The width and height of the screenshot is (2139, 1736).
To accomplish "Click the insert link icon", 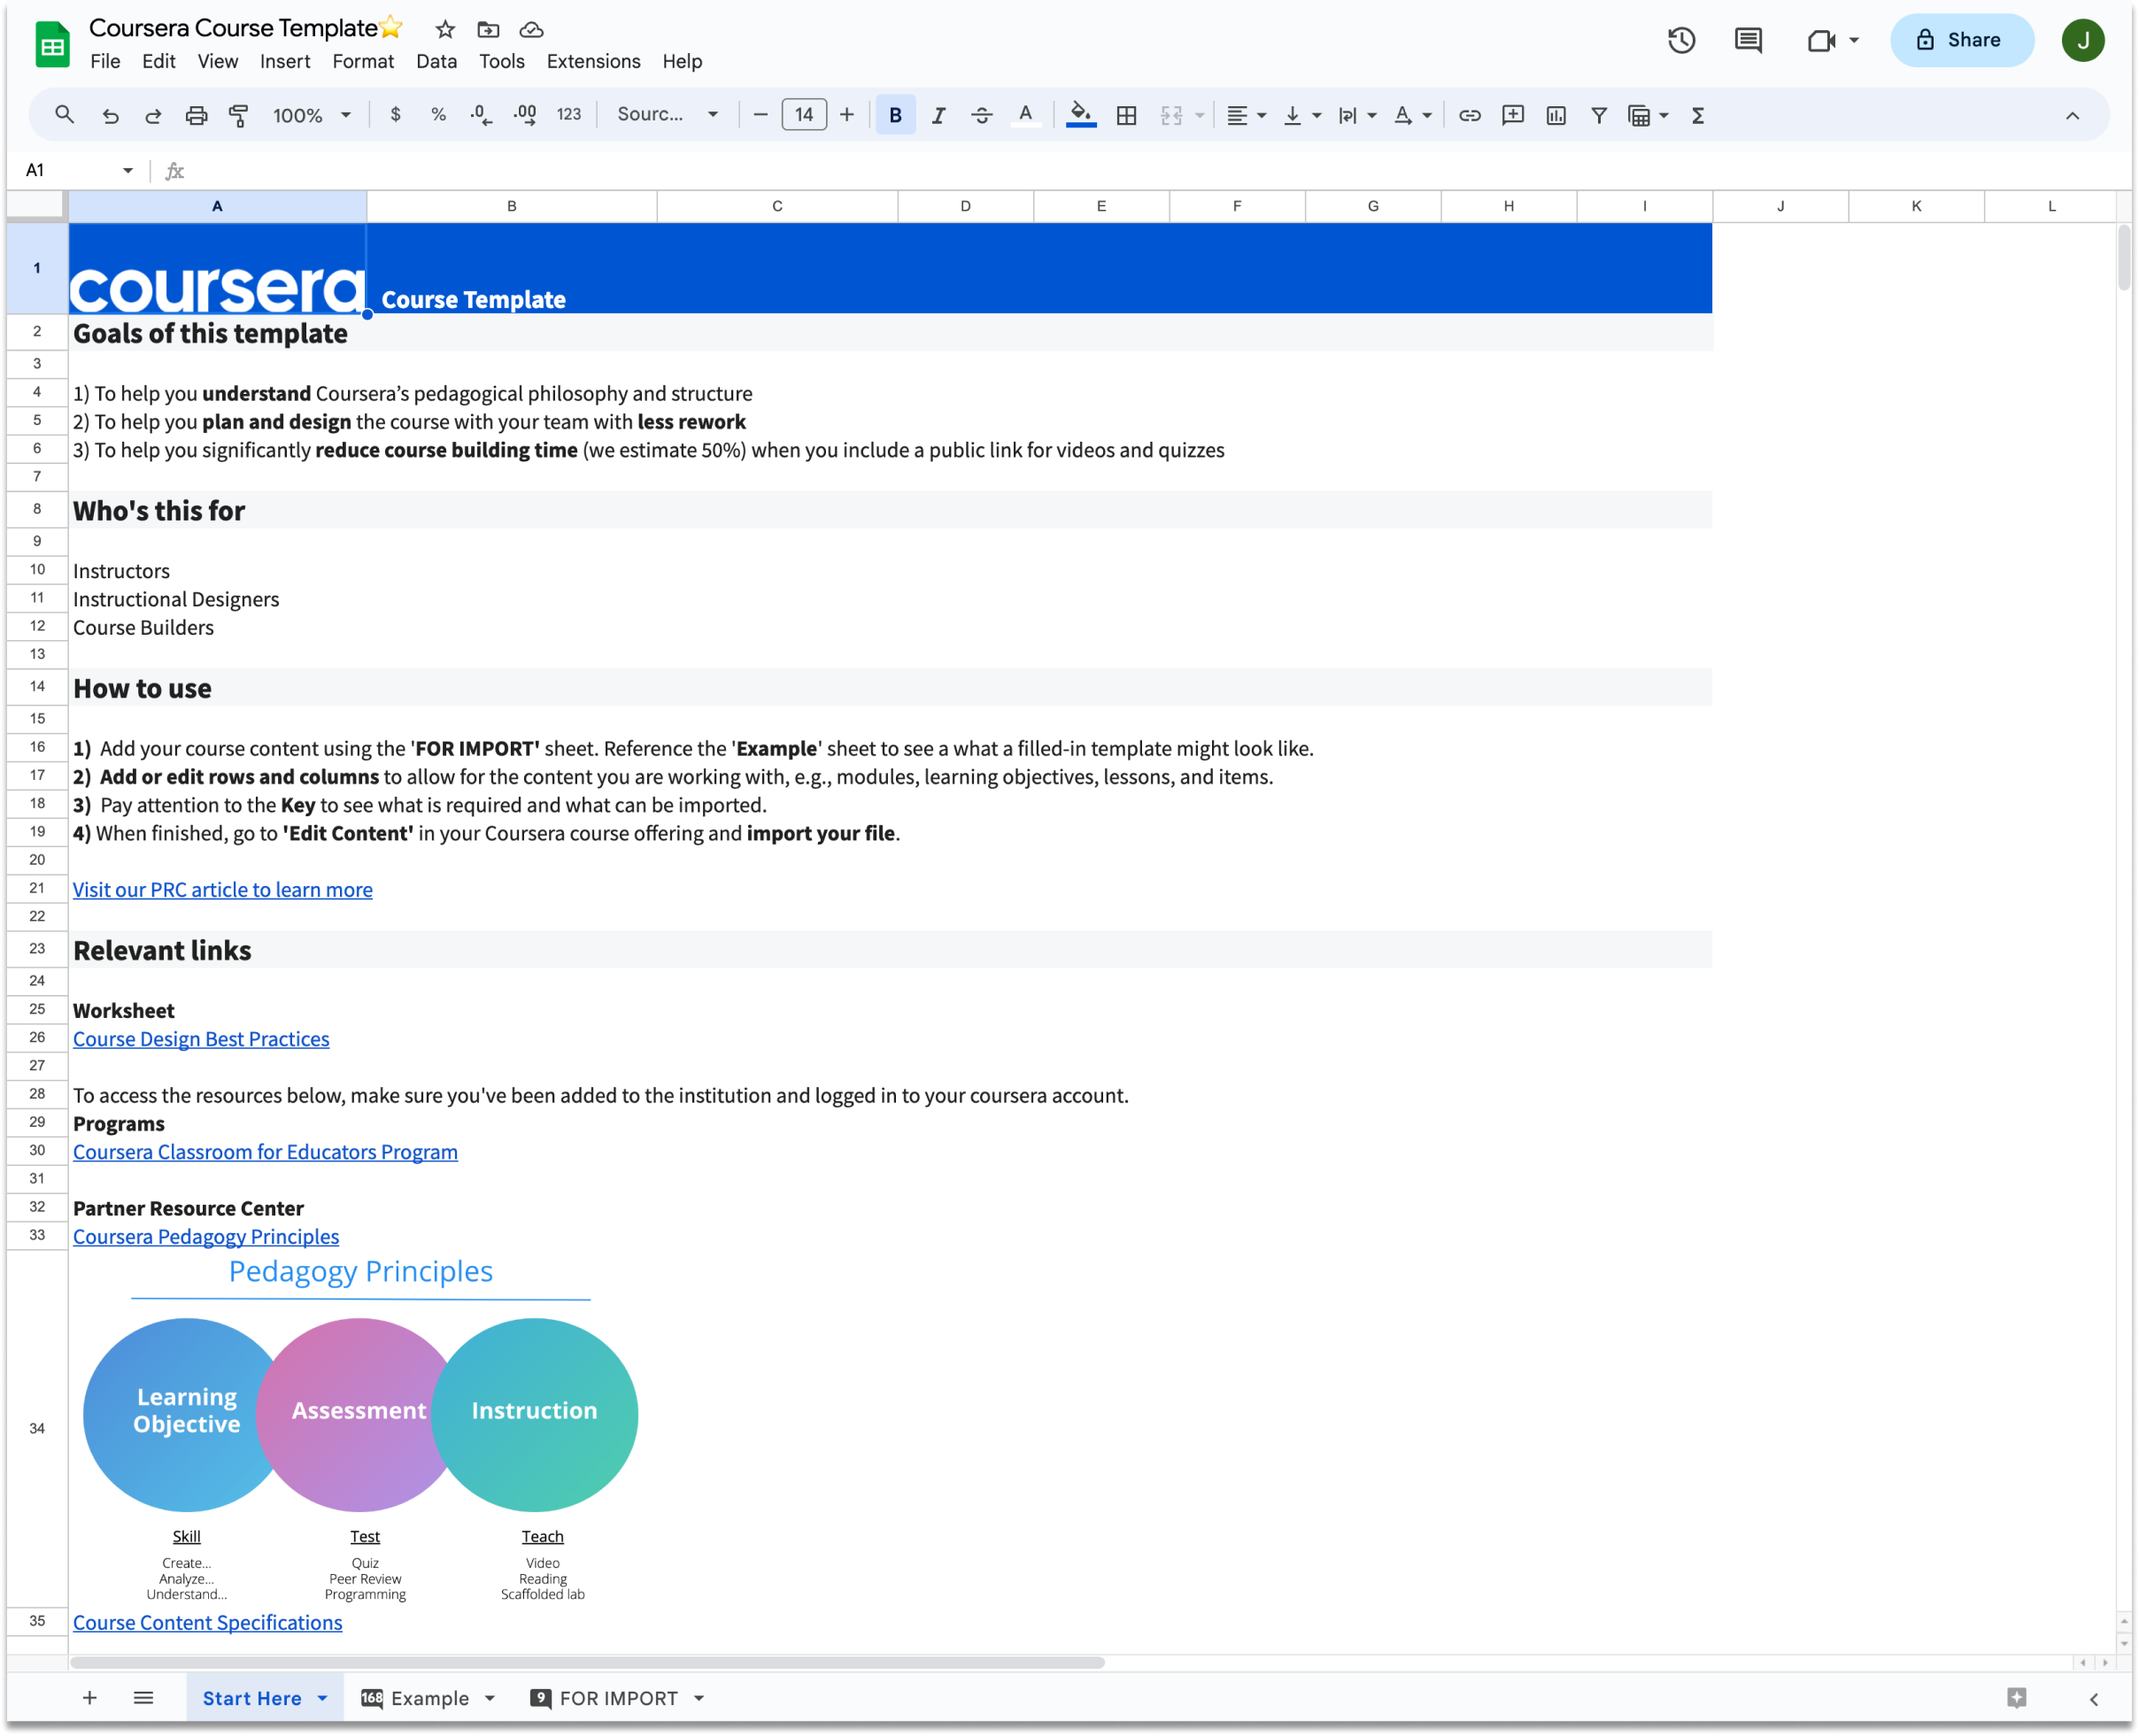I will point(1469,115).
